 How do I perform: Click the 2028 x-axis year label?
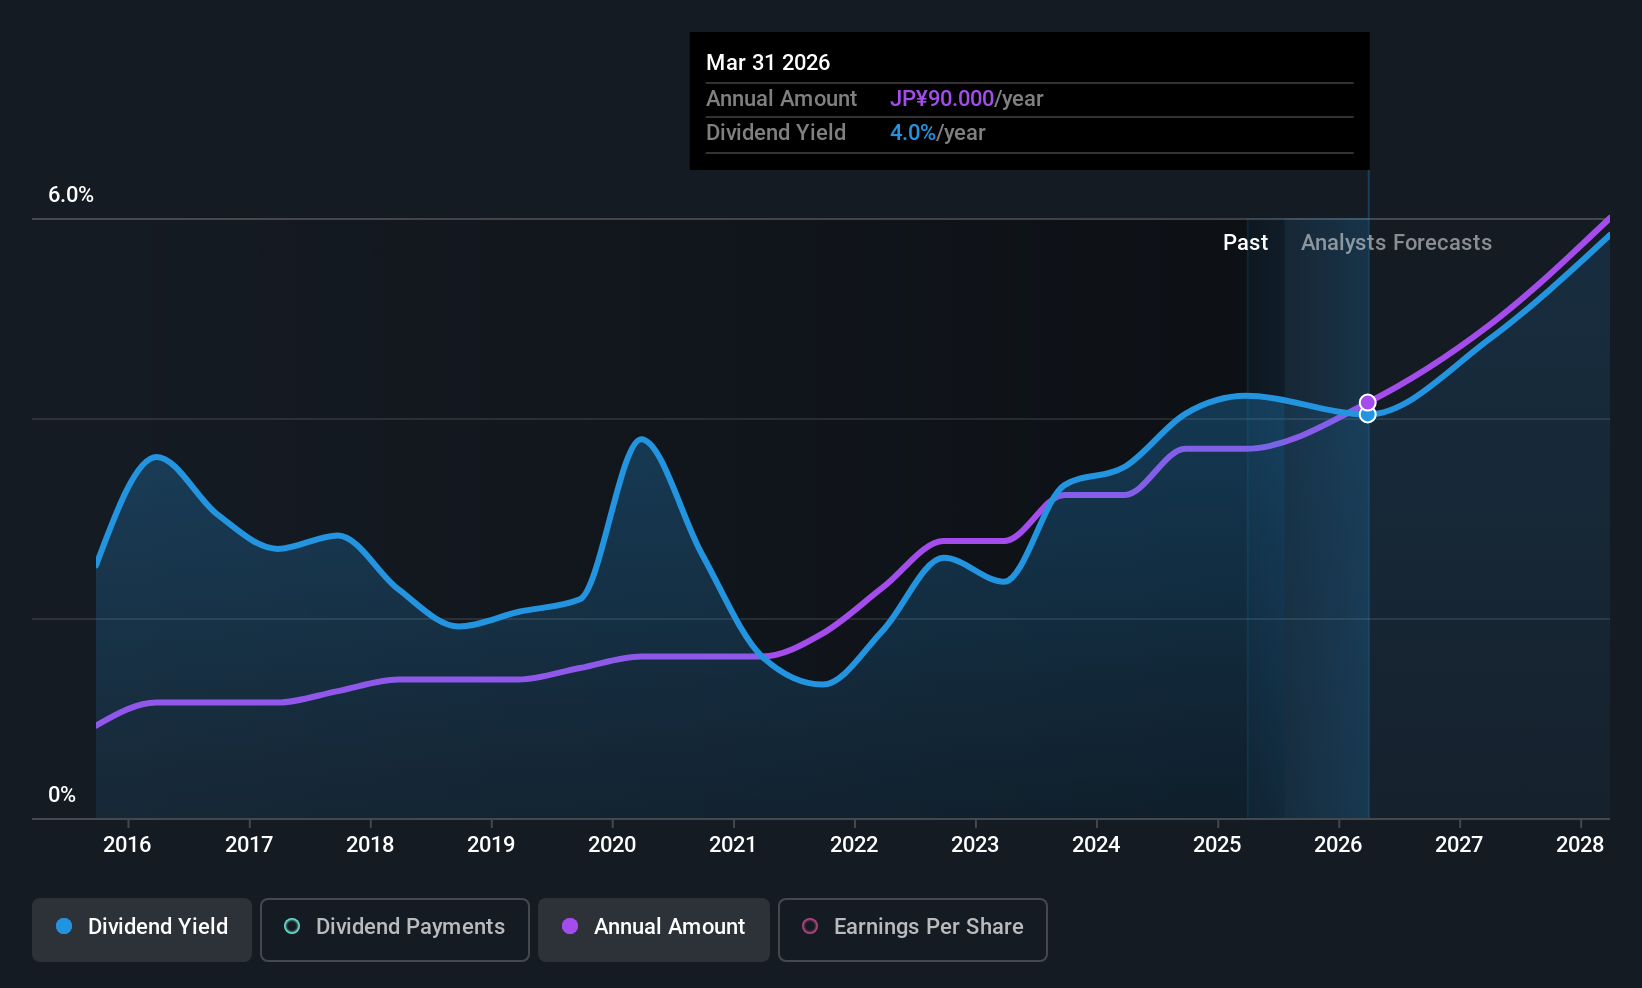pyautogui.click(x=1580, y=845)
